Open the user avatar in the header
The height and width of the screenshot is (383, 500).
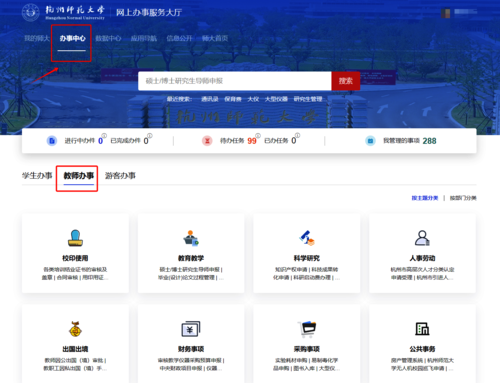446,13
